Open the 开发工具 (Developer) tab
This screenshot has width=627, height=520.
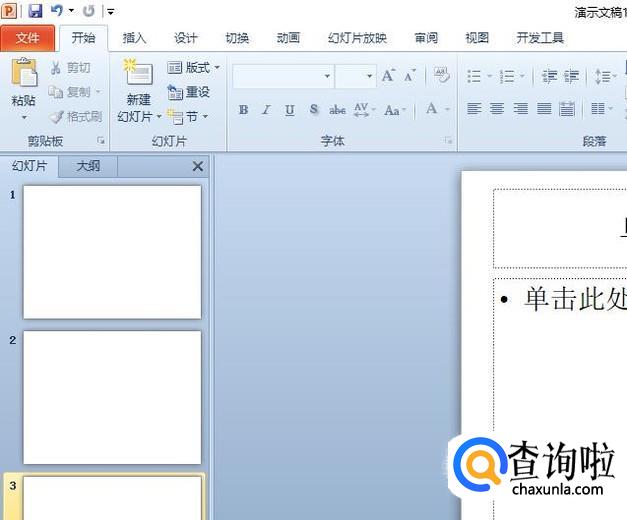[540, 38]
